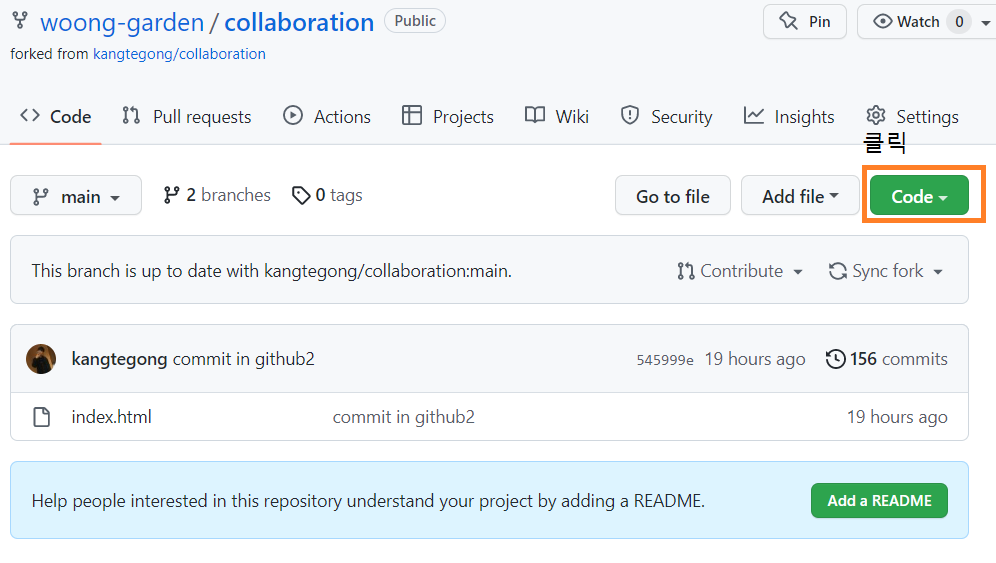Switch to the Wiki tab
This screenshot has width=996, height=563.
(557, 116)
